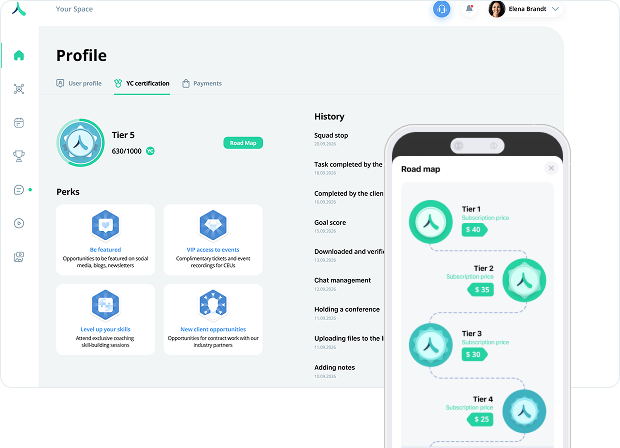
Task: Click the Be featured perk icon
Action: click(x=105, y=225)
